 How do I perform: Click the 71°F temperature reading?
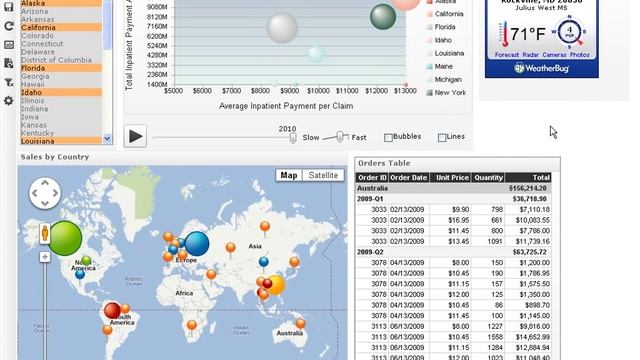tap(528, 34)
